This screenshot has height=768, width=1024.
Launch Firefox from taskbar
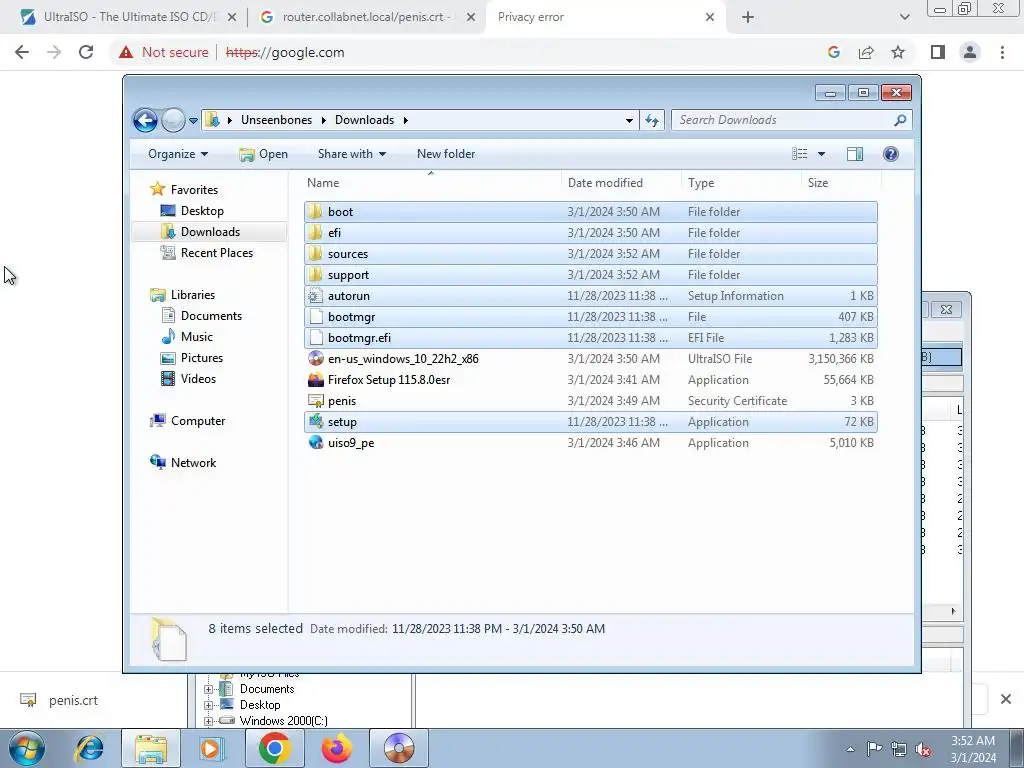336,748
